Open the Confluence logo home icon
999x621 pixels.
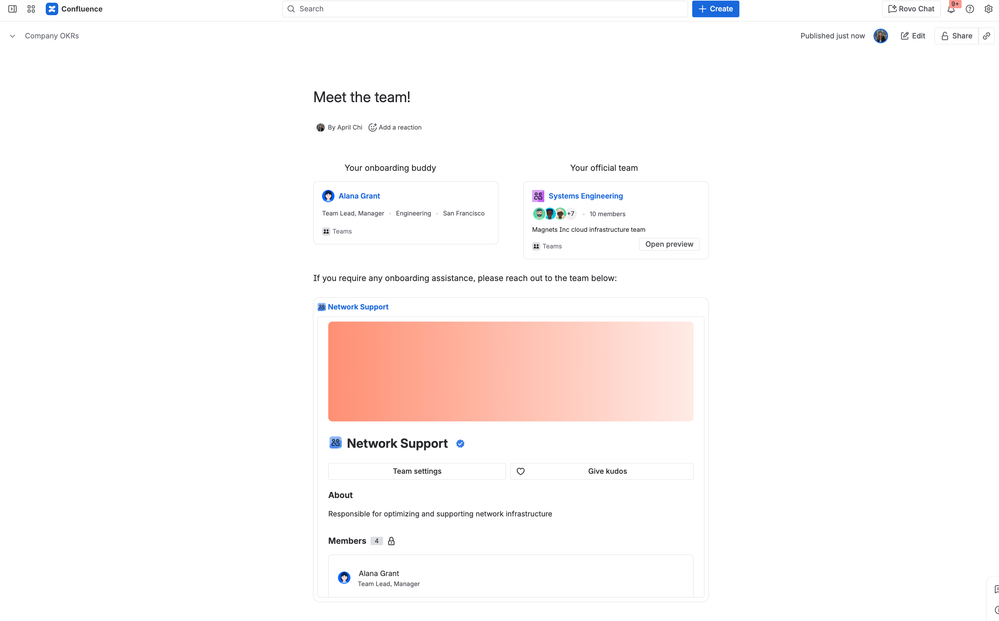[x=51, y=8]
